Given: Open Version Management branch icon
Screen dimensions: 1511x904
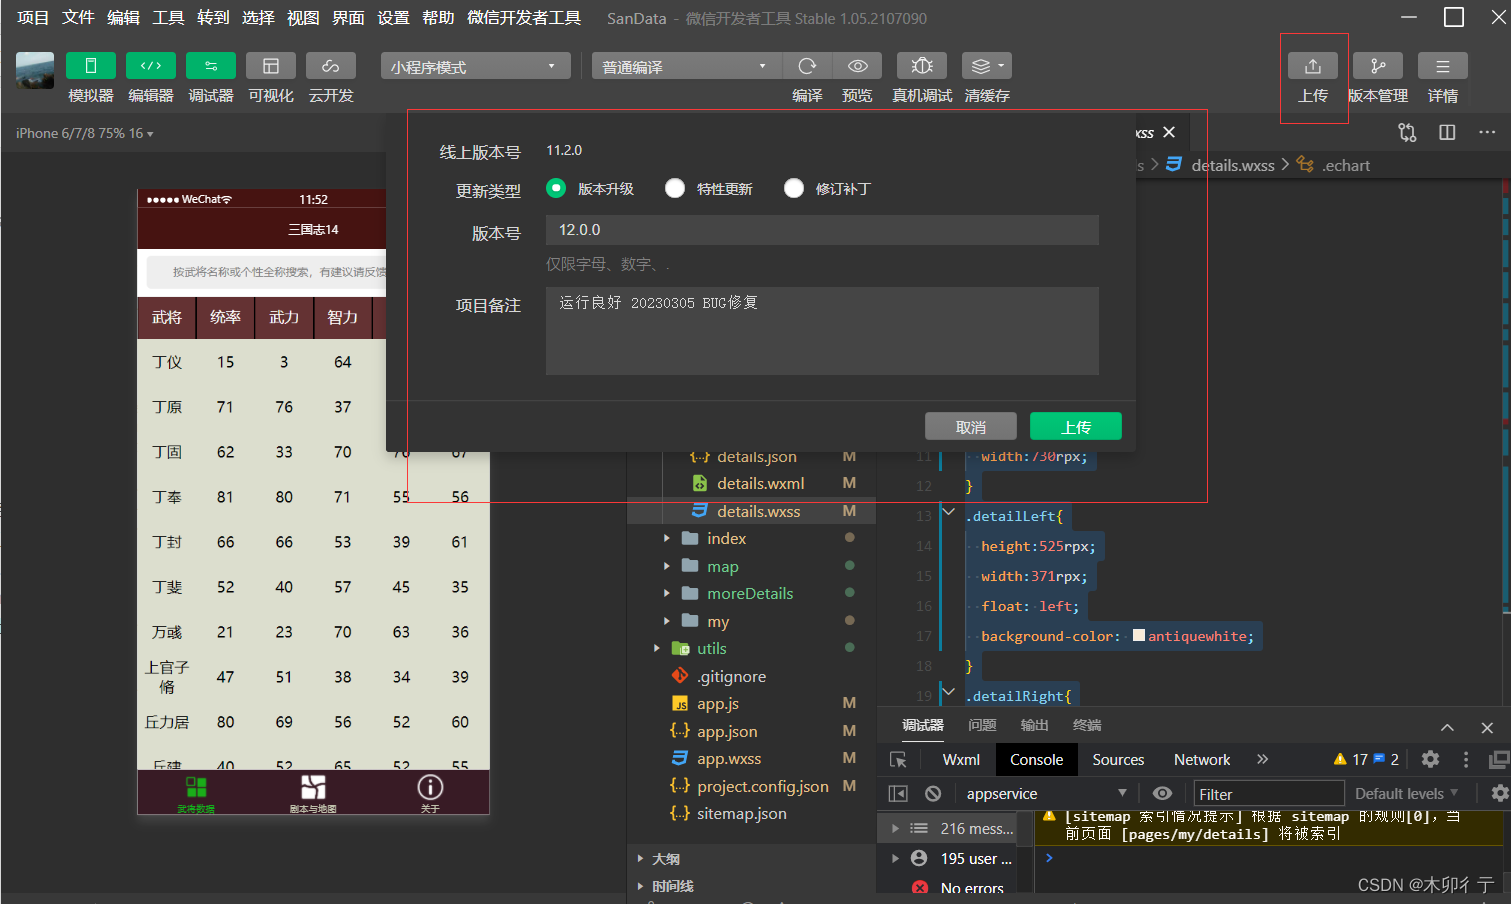Looking at the screenshot, I should coord(1378,66).
